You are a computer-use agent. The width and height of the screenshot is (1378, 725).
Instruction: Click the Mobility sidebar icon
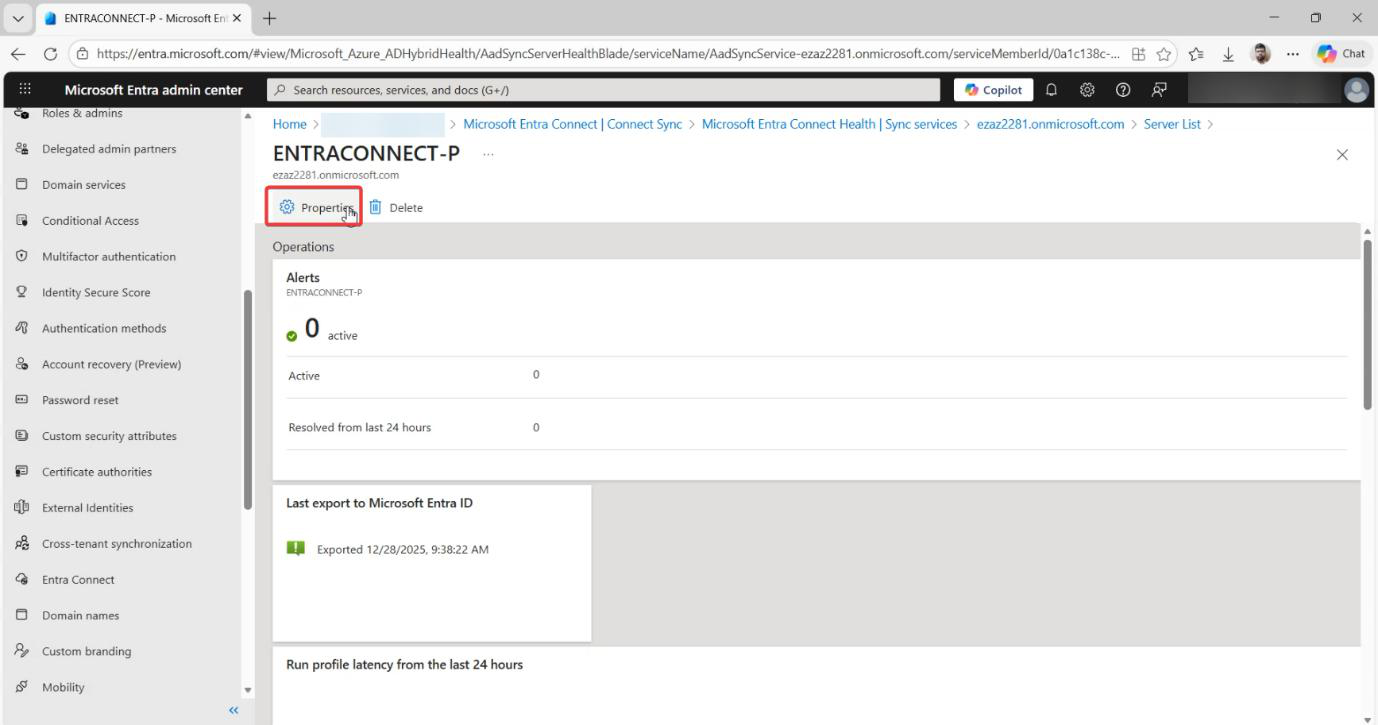coord(21,687)
